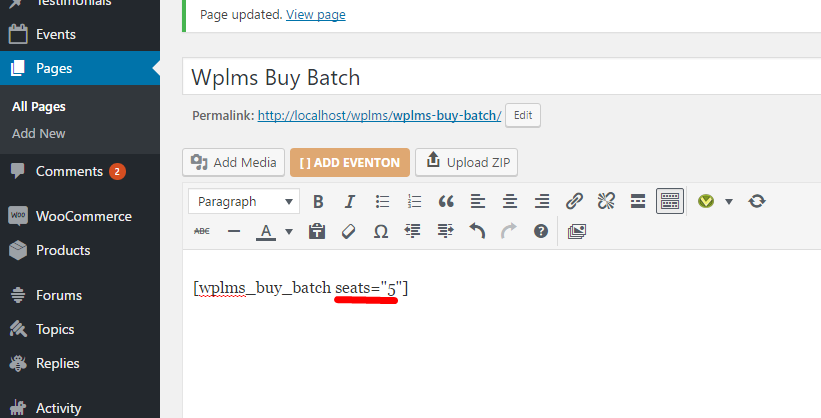Decrease paragraph indent
Image resolution: width=821 pixels, height=418 pixels.
[x=413, y=231]
